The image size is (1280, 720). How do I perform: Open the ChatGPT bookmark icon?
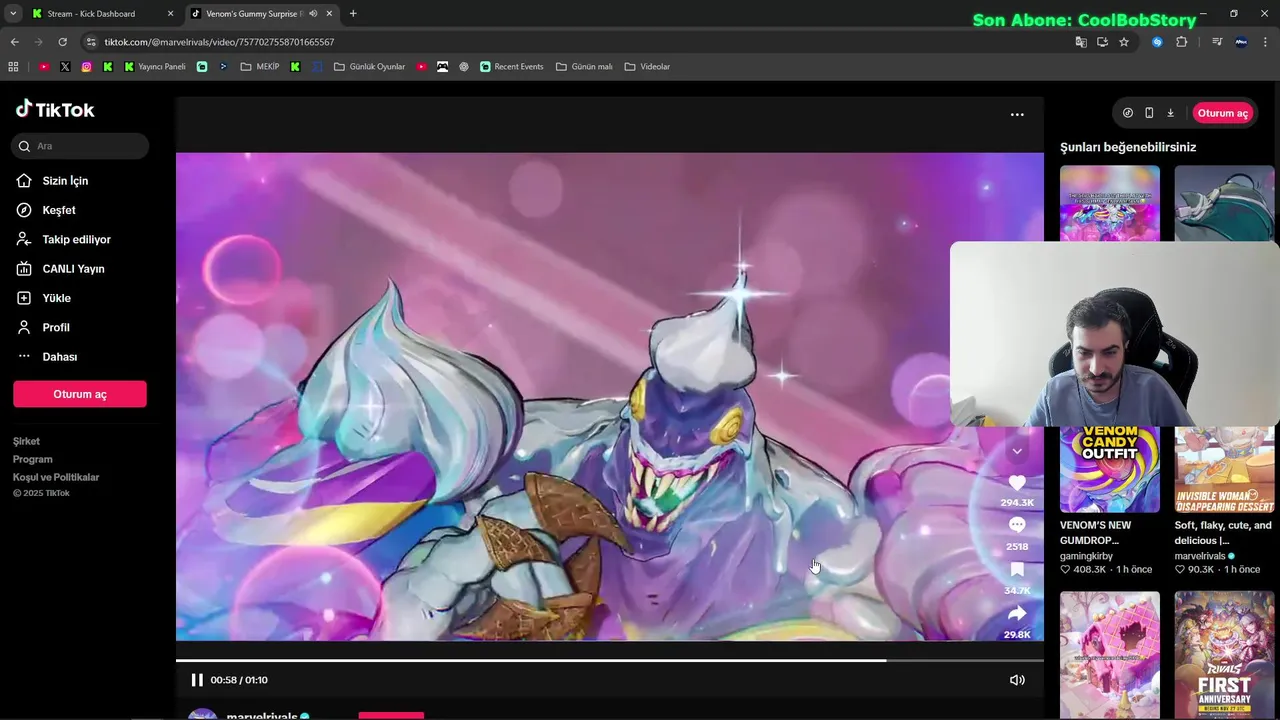pyautogui.click(x=464, y=67)
